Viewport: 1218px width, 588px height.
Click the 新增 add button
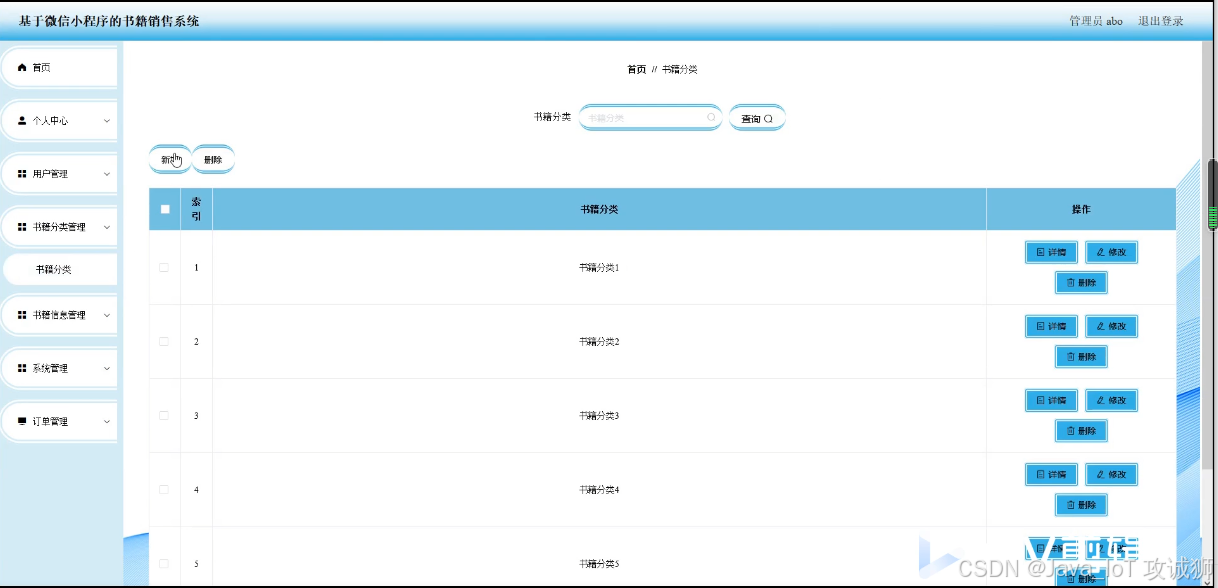[x=170, y=159]
